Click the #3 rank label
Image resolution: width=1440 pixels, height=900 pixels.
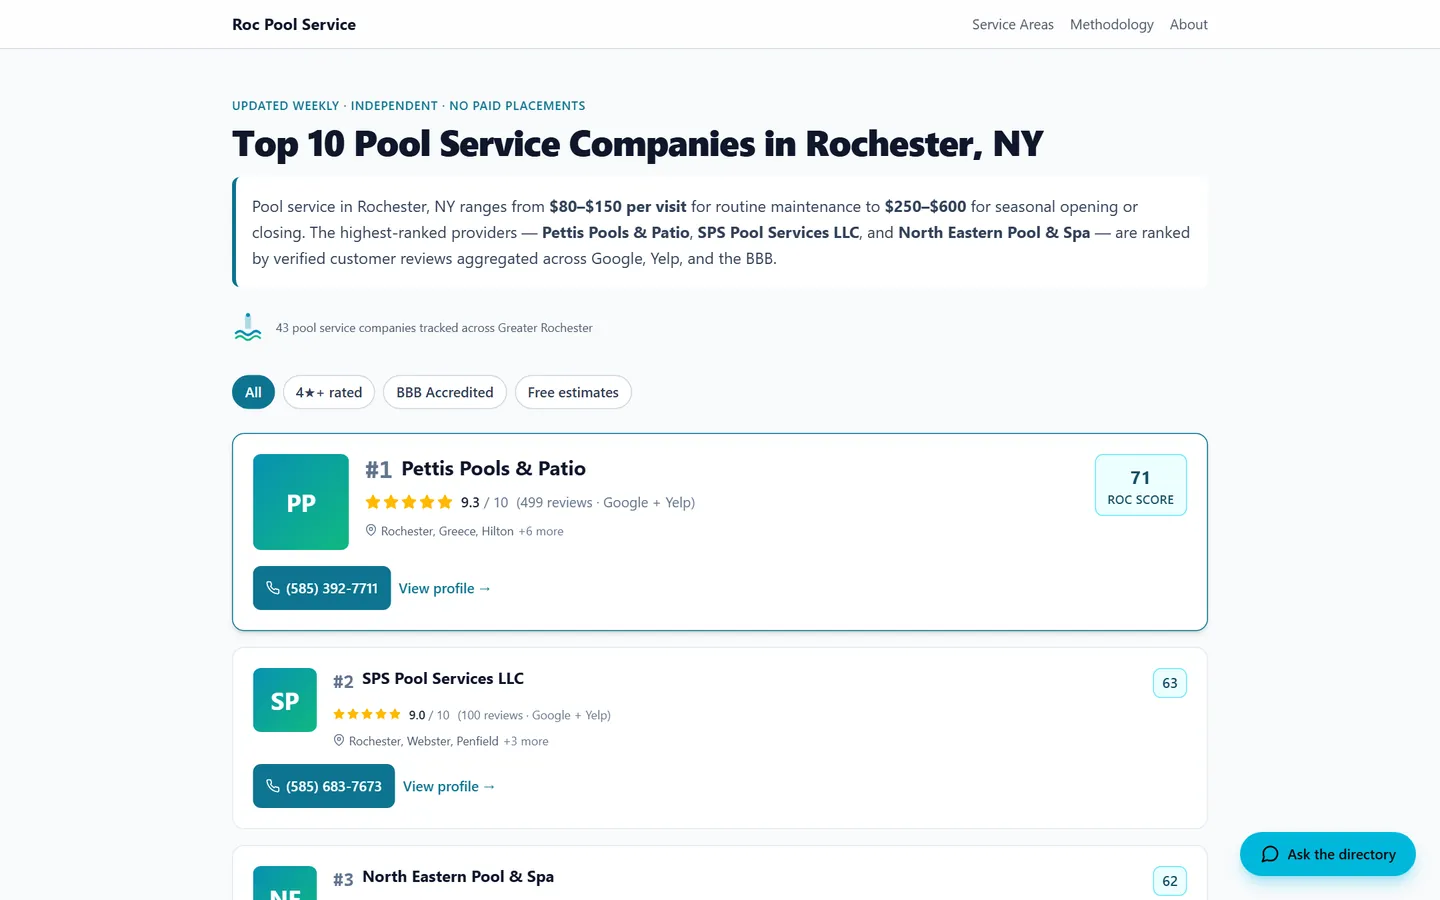point(343,879)
